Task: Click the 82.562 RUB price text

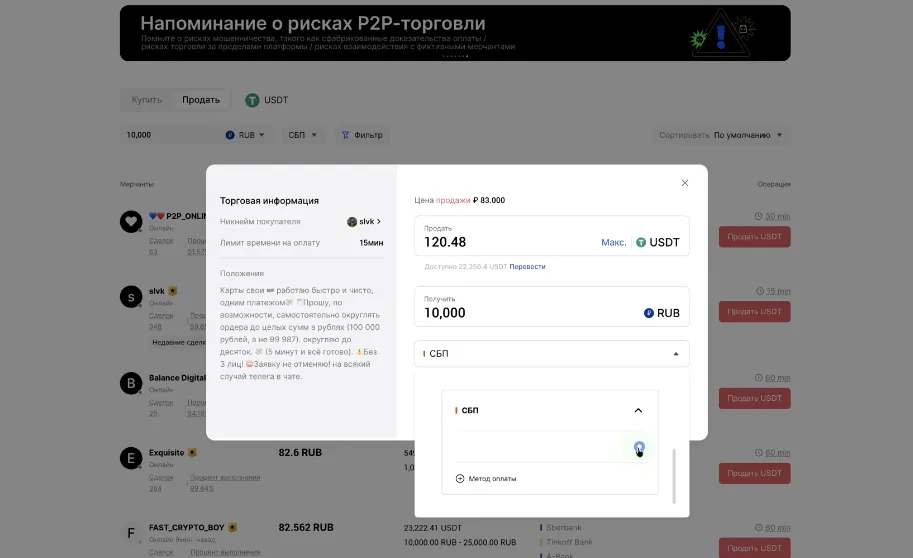Action: point(306,528)
